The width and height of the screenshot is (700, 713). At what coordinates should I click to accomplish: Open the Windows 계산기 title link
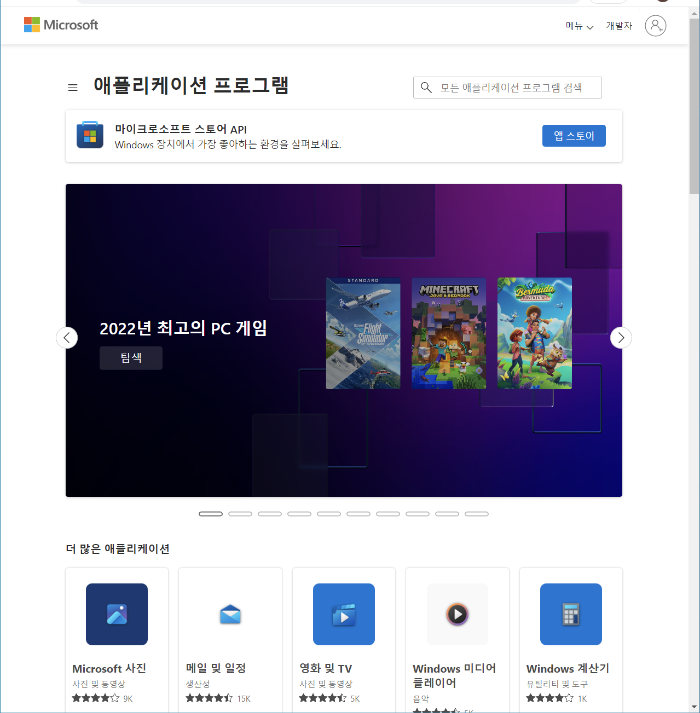[568, 668]
